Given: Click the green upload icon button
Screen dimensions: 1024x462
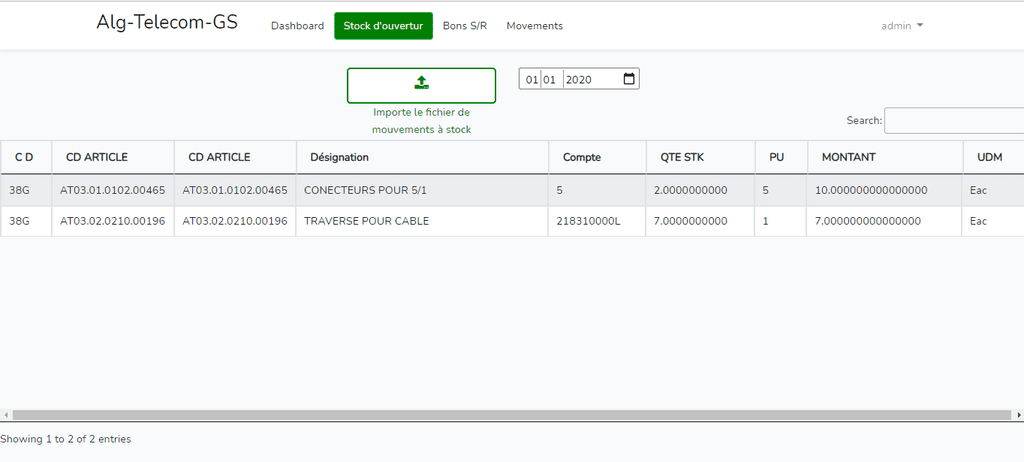Looking at the screenshot, I should (x=421, y=86).
